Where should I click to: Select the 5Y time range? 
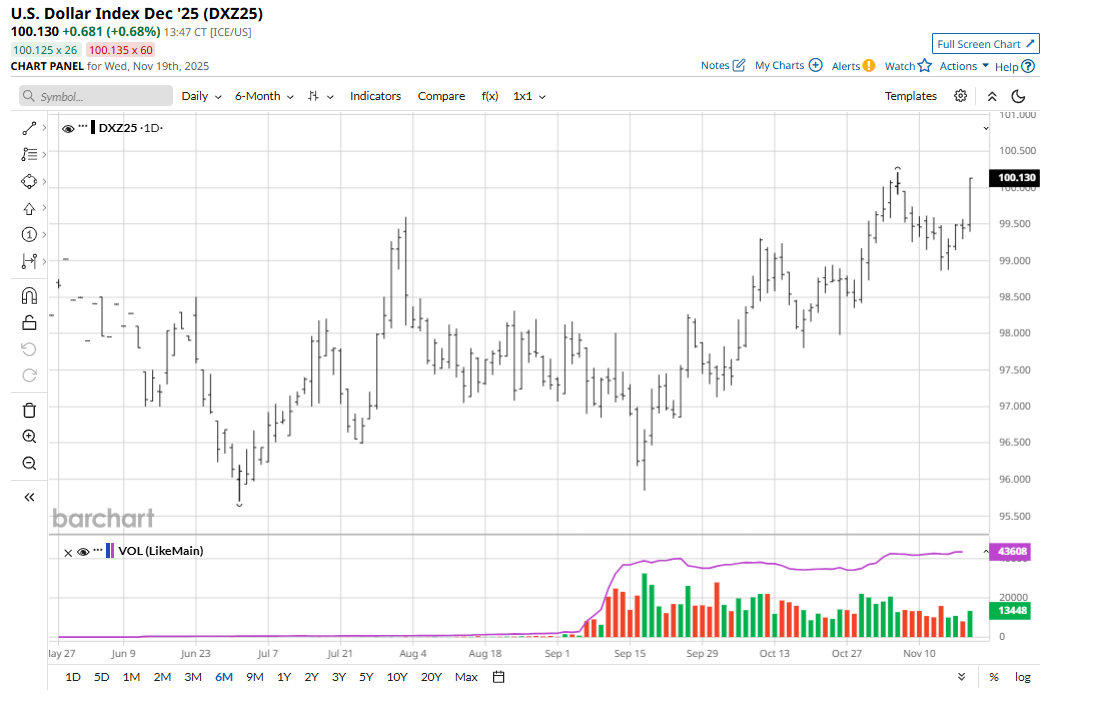(x=366, y=677)
